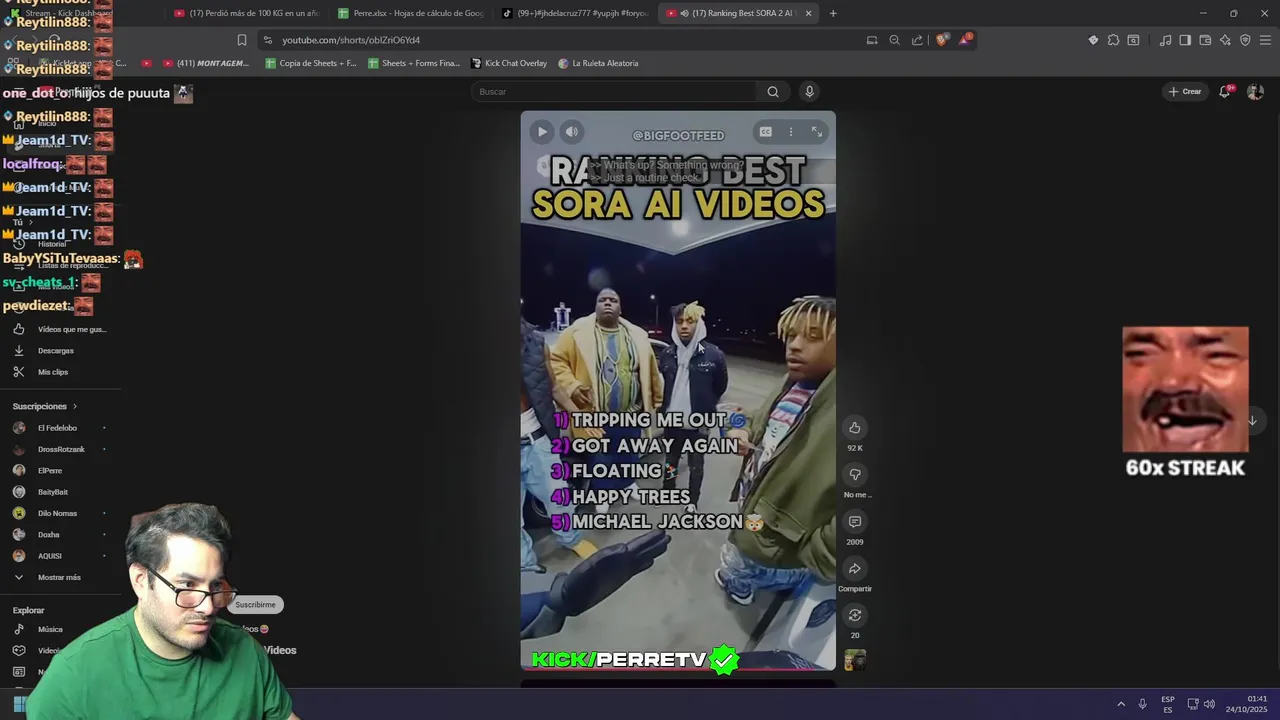Open the taskbar volume speaker icon

coord(1209,704)
